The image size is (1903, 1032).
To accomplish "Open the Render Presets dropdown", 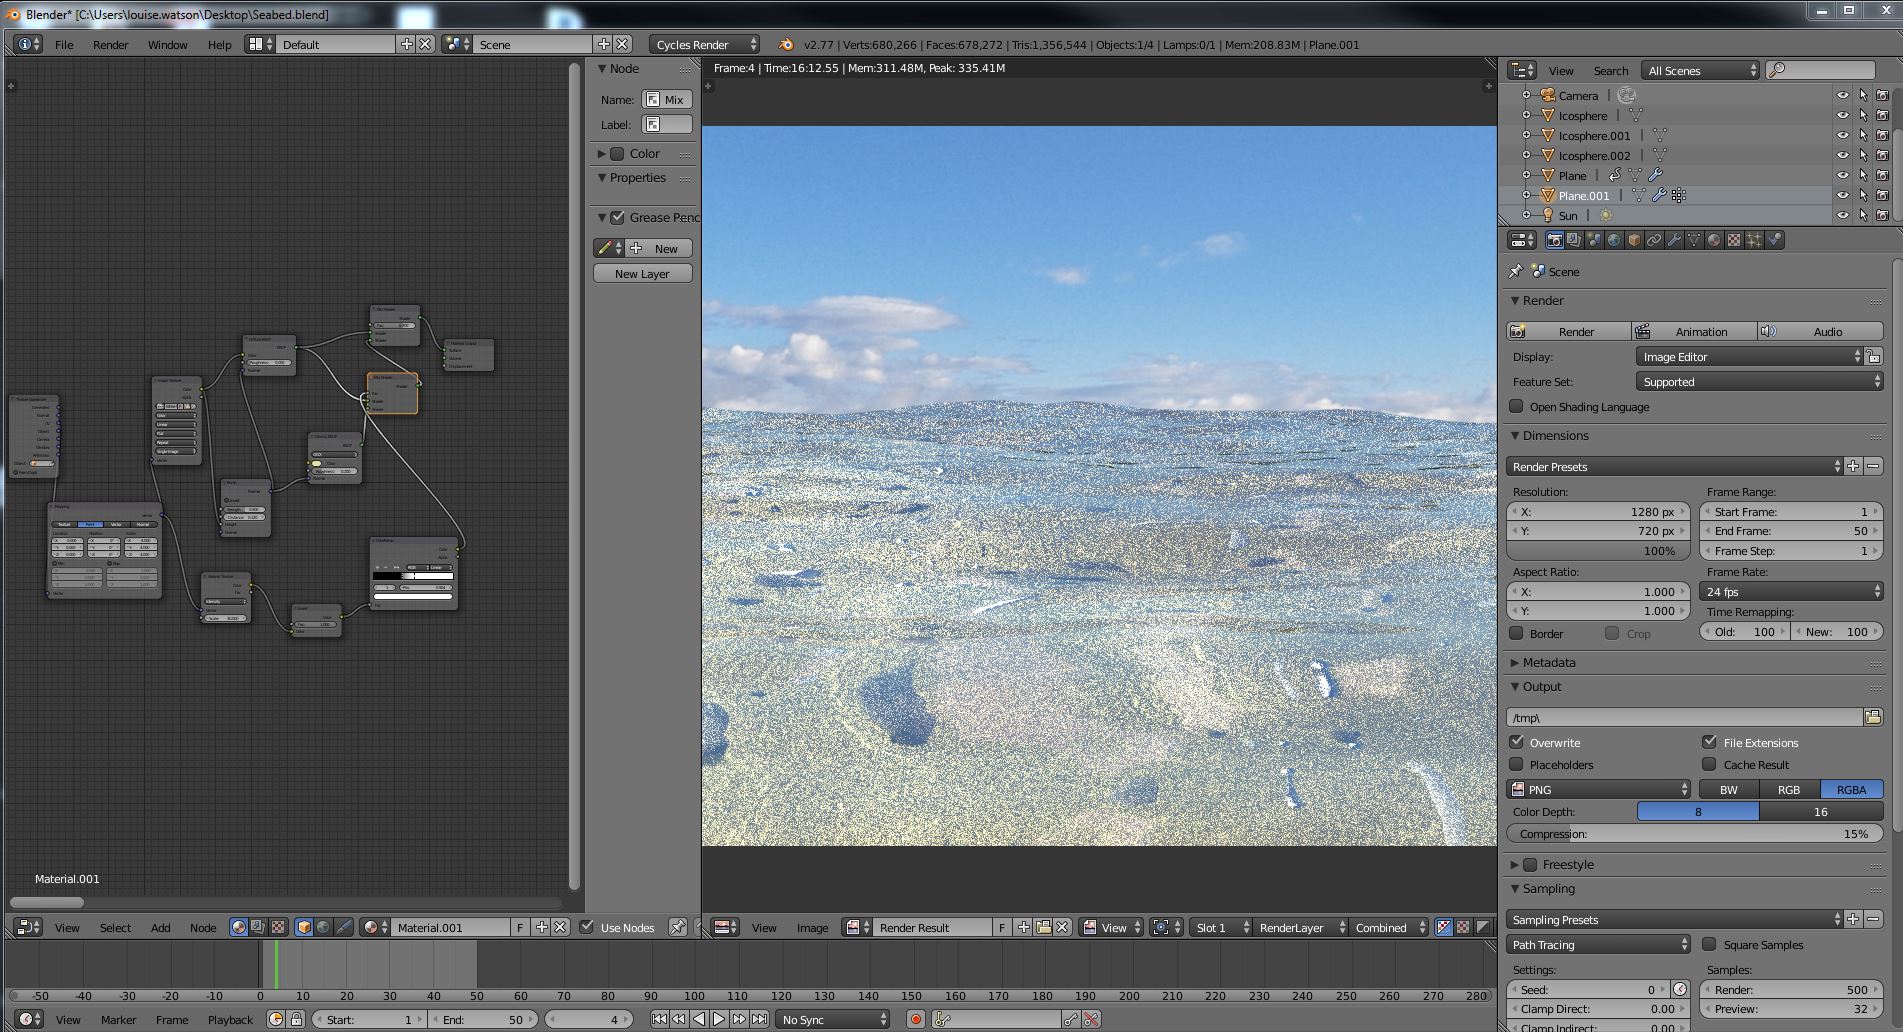I will (x=1674, y=466).
